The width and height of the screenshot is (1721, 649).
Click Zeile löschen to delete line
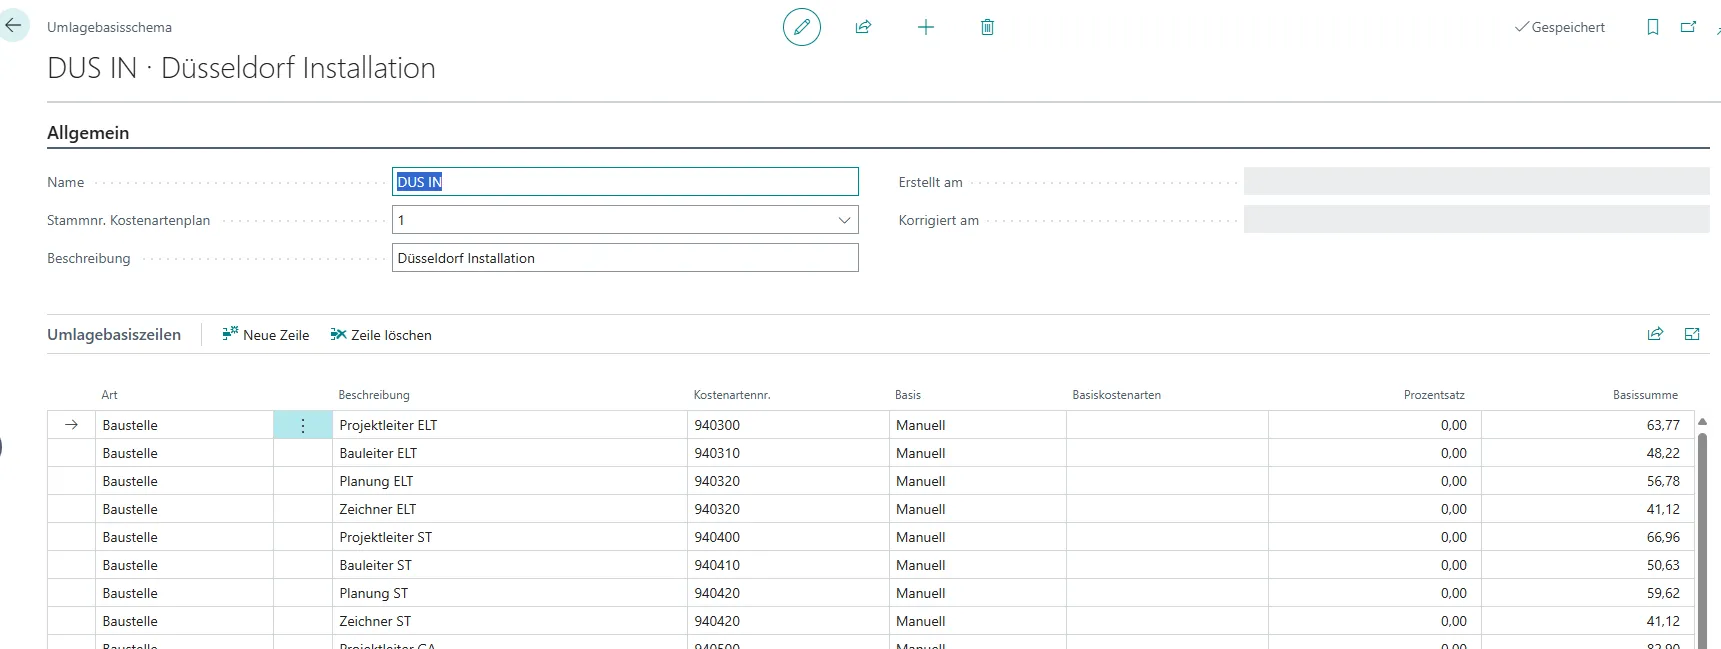381,335
